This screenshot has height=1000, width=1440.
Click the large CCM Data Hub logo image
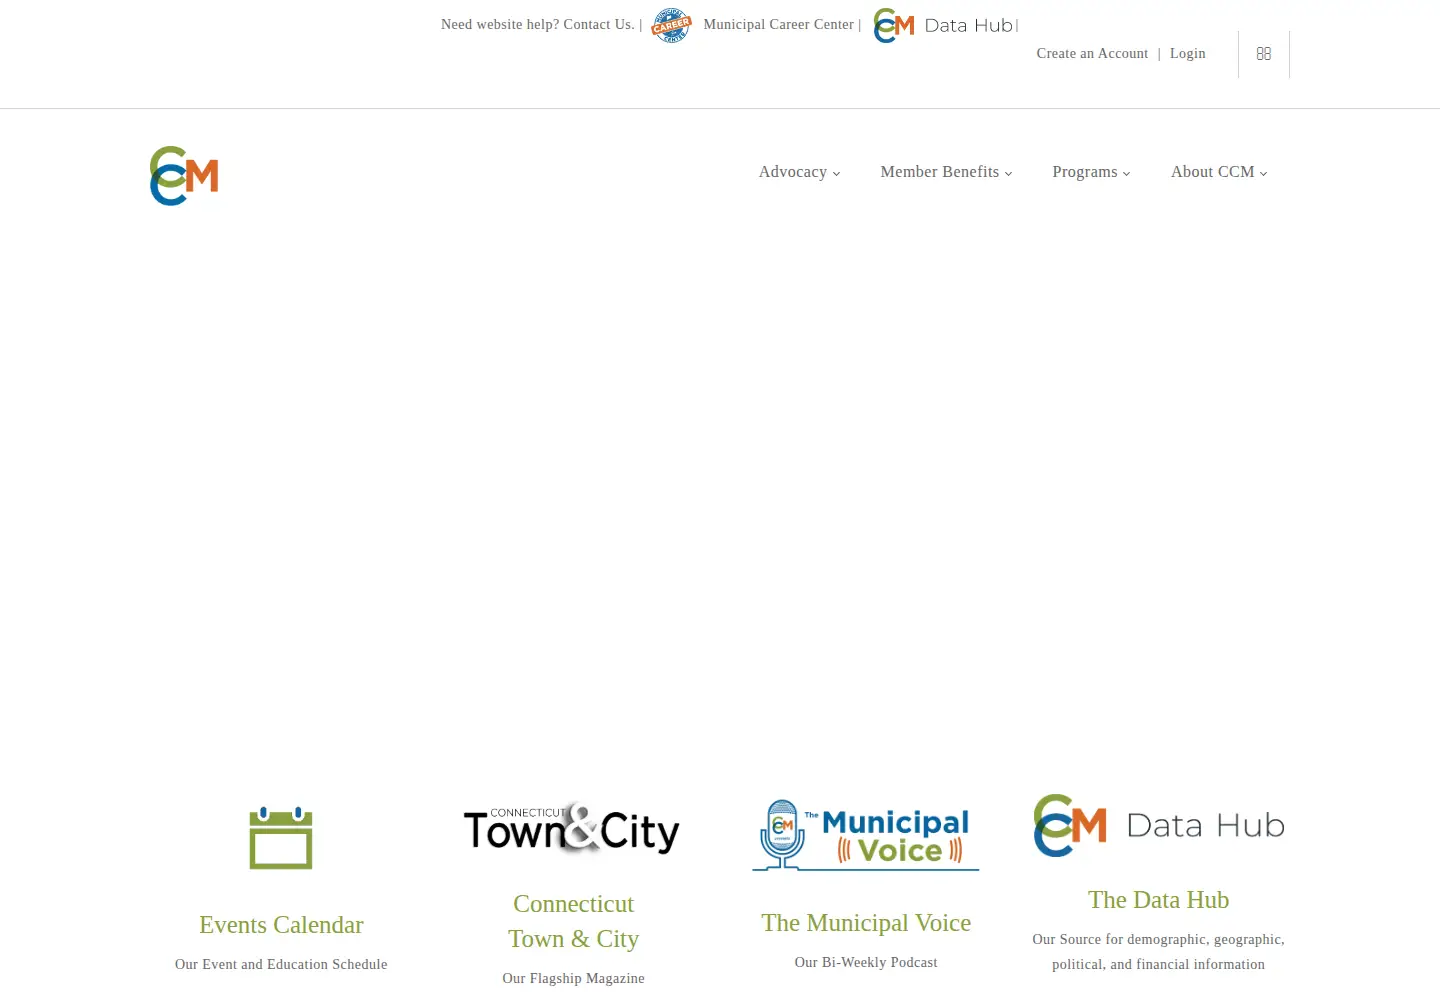[x=1158, y=826]
